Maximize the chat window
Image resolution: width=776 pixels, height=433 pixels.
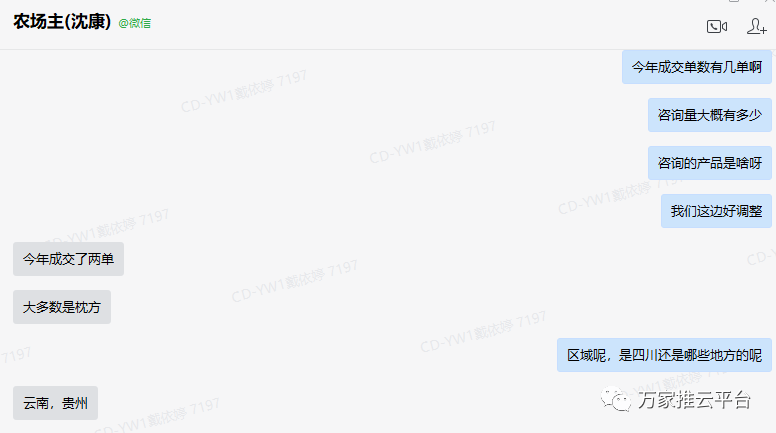click(734, 1)
